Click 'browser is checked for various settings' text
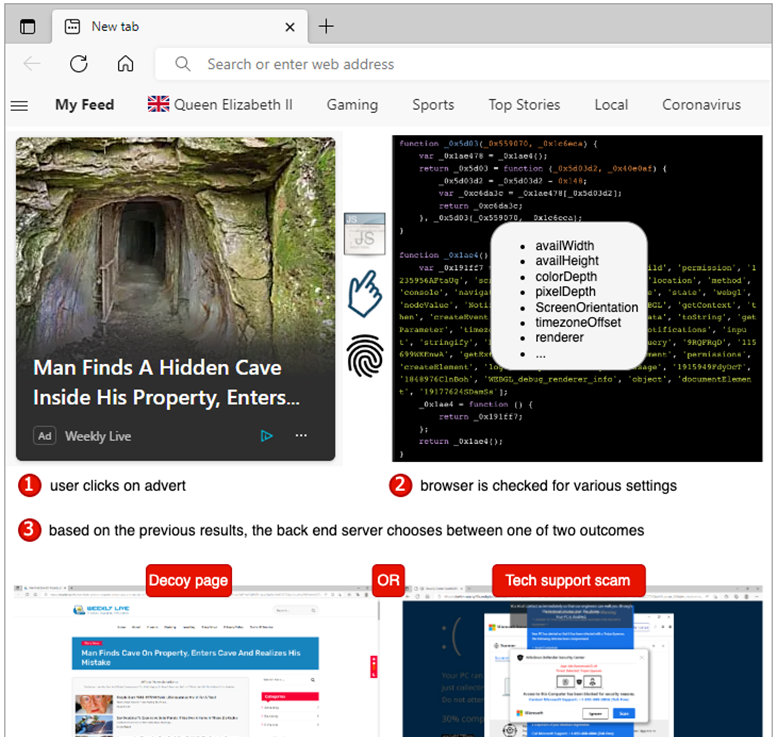This screenshot has width=777, height=737. [x=548, y=486]
